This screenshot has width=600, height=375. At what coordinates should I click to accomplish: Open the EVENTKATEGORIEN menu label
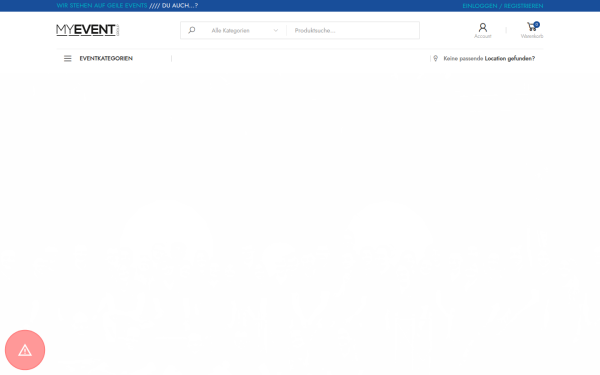[106, 59]
